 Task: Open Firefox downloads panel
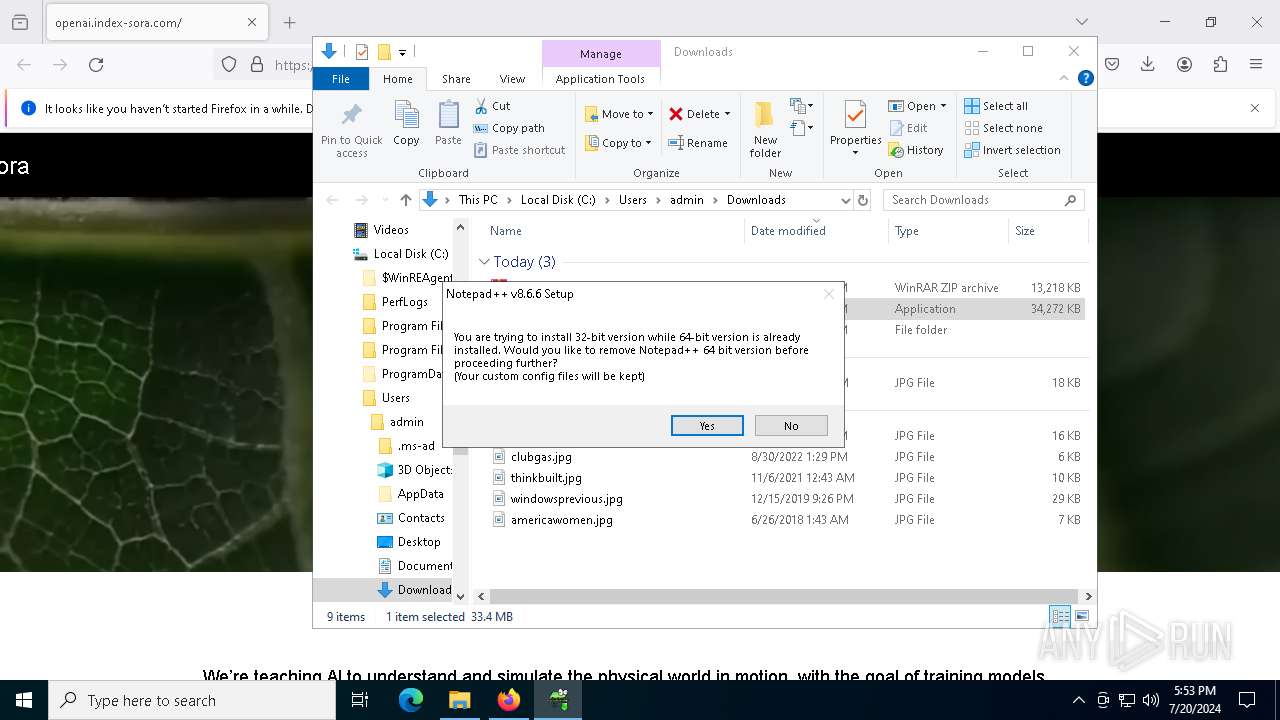click(1148, 65)
